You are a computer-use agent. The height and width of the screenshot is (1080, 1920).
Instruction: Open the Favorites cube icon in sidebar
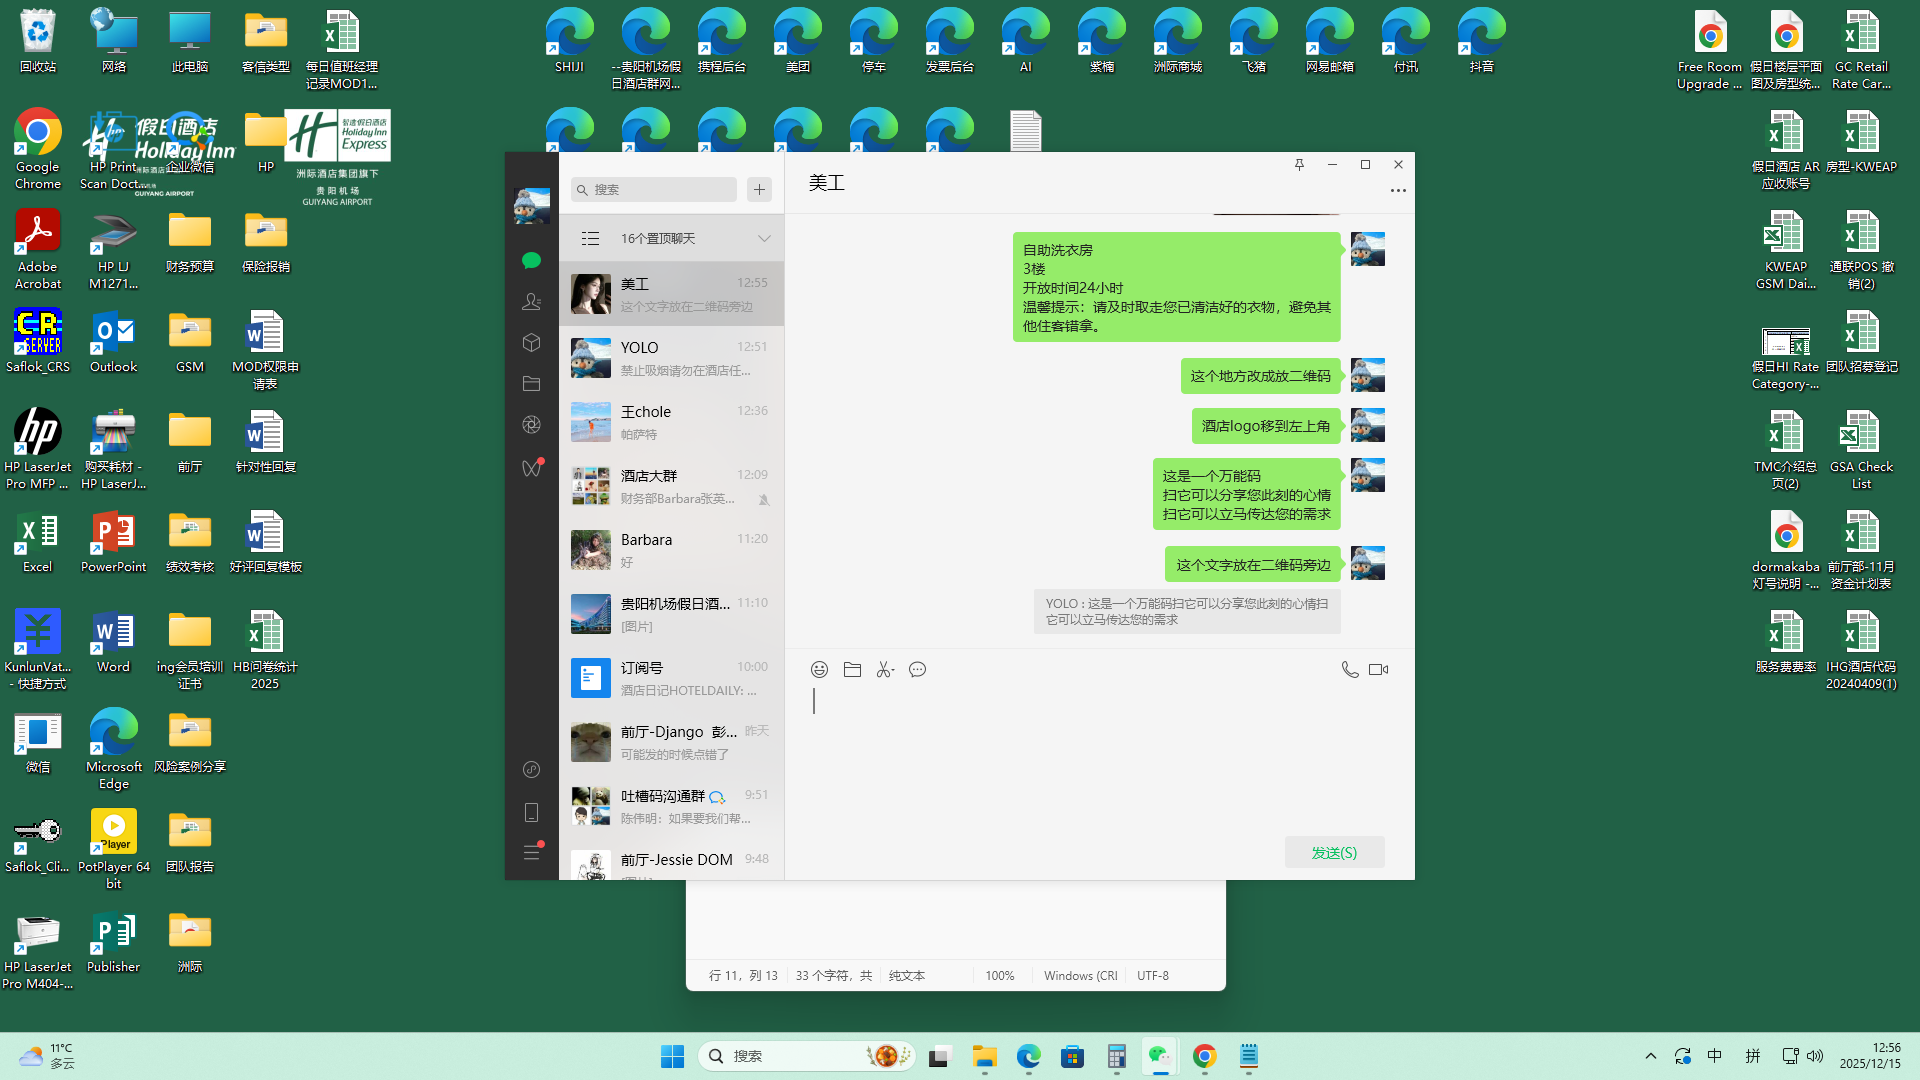[532, 343]
